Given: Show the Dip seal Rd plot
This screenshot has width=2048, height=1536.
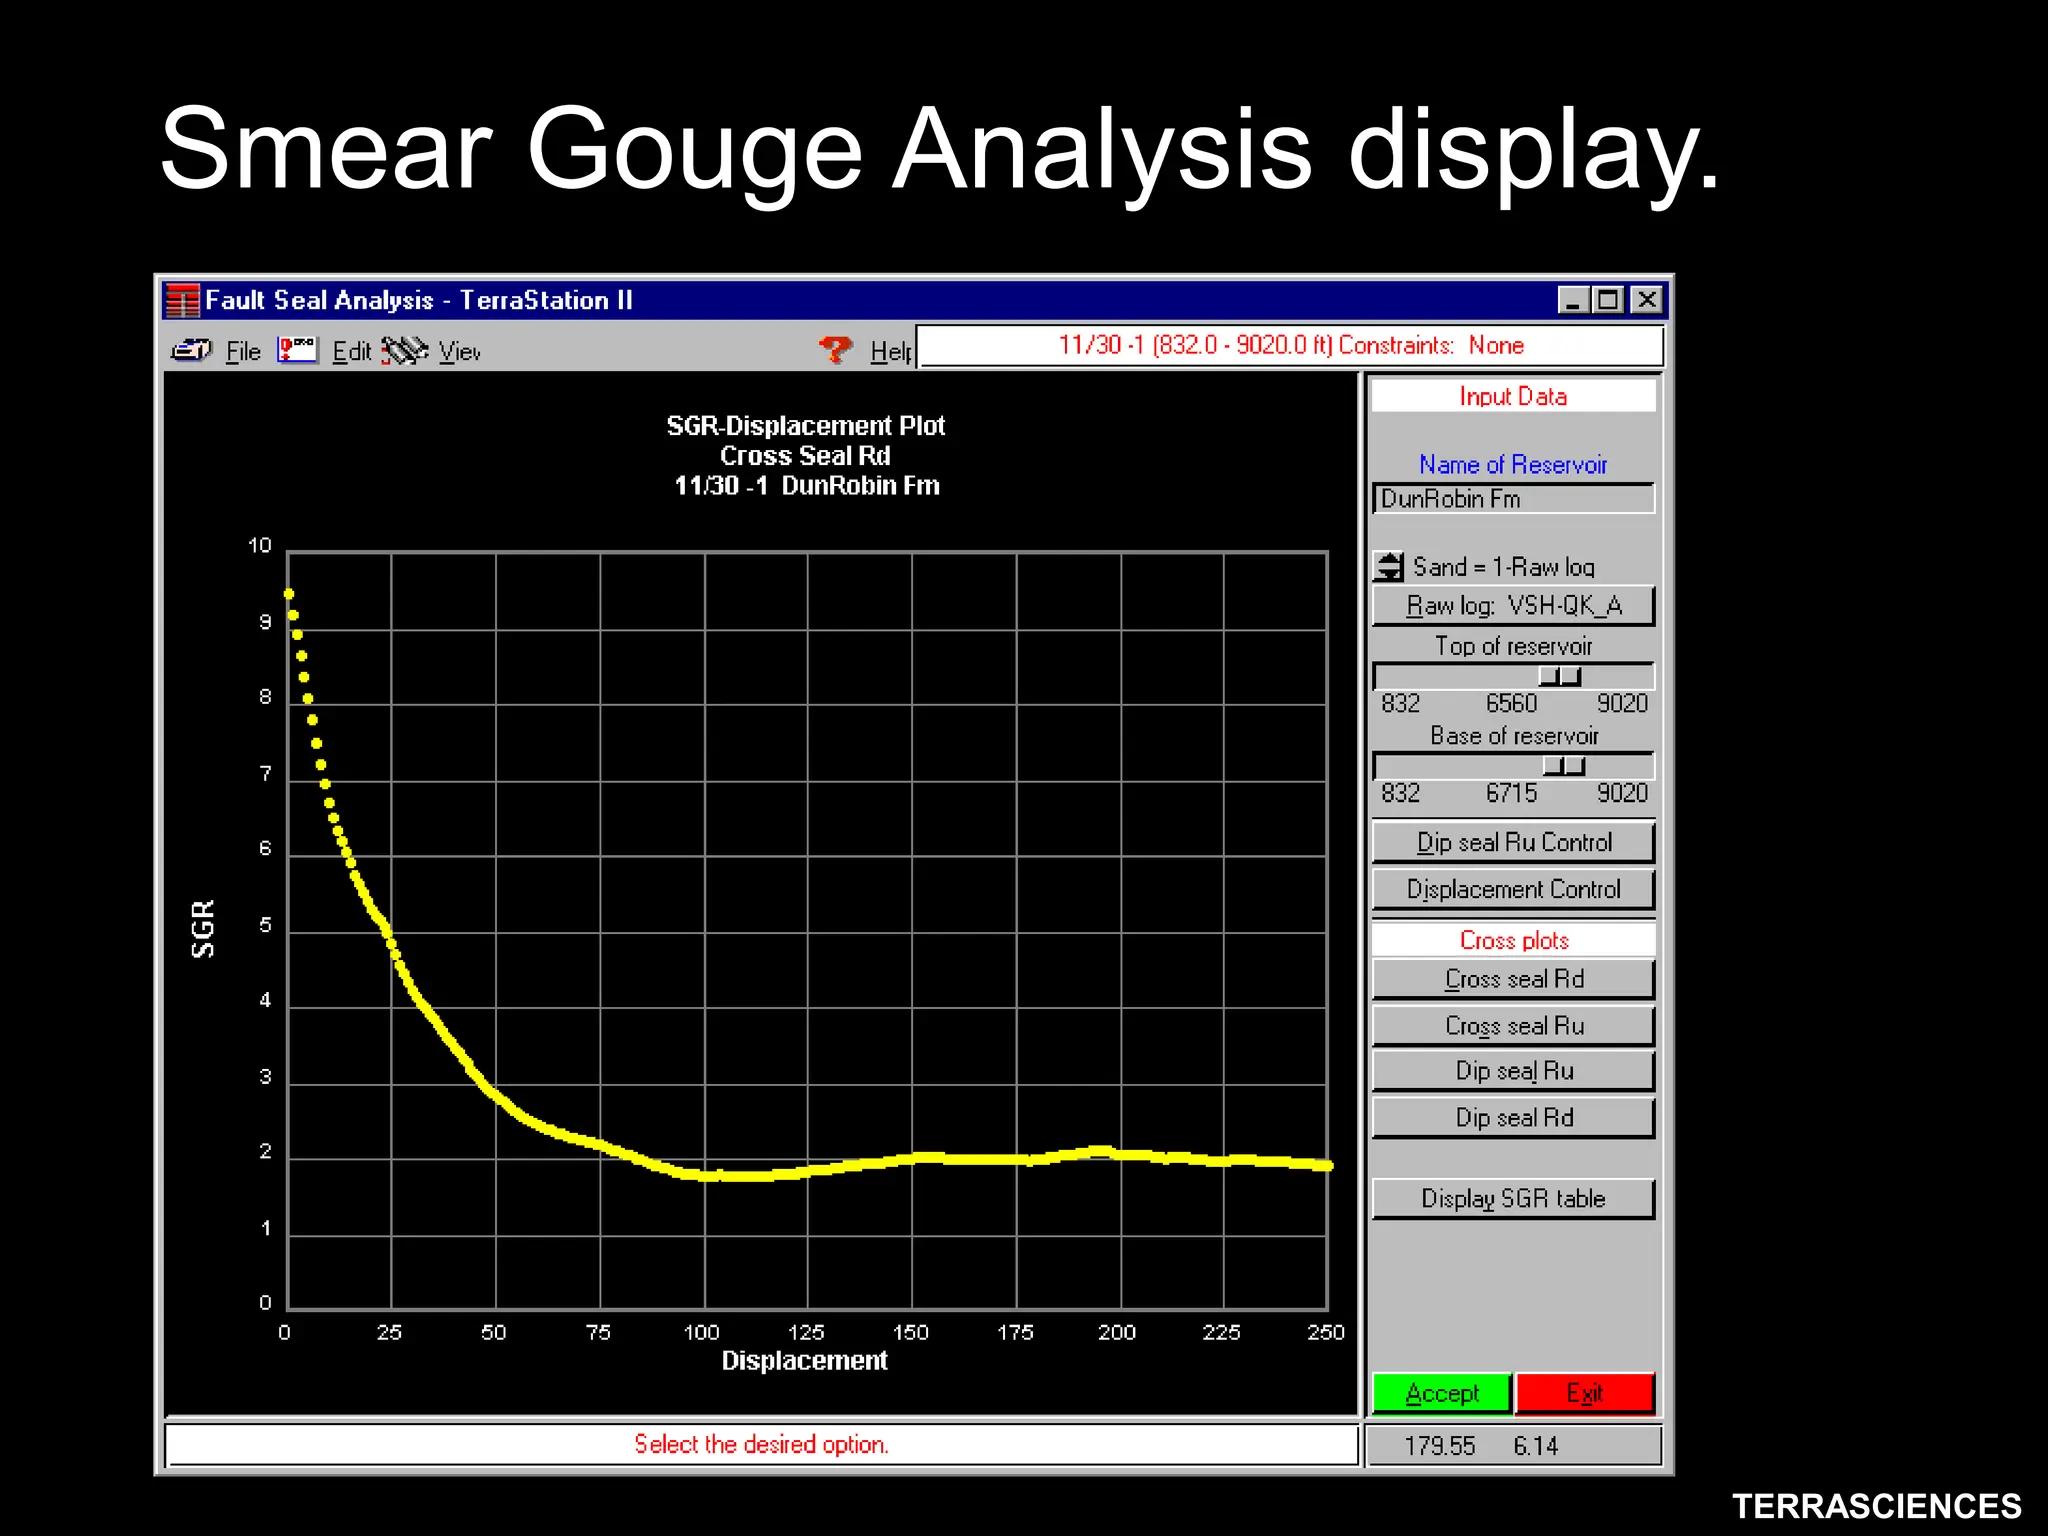Looking at the screenshot, I should pos(1514,1118).
